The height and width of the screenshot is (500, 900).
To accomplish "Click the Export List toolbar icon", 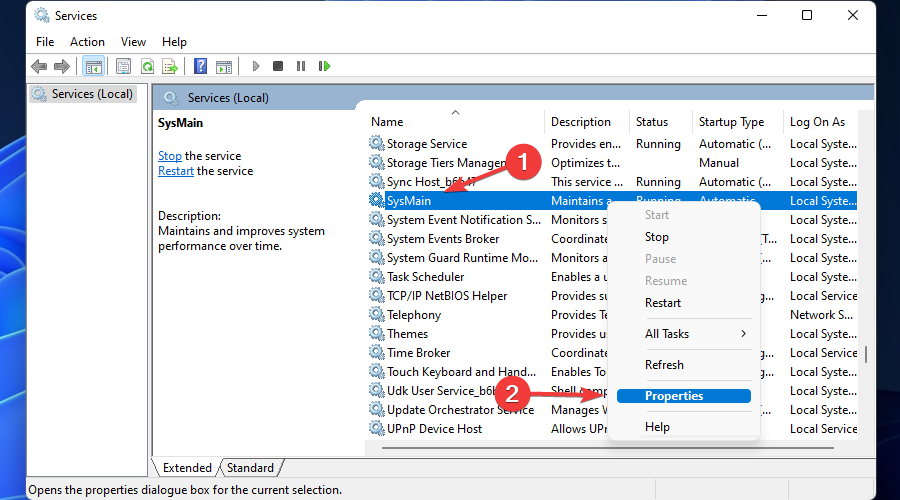I will pos(170,67).
